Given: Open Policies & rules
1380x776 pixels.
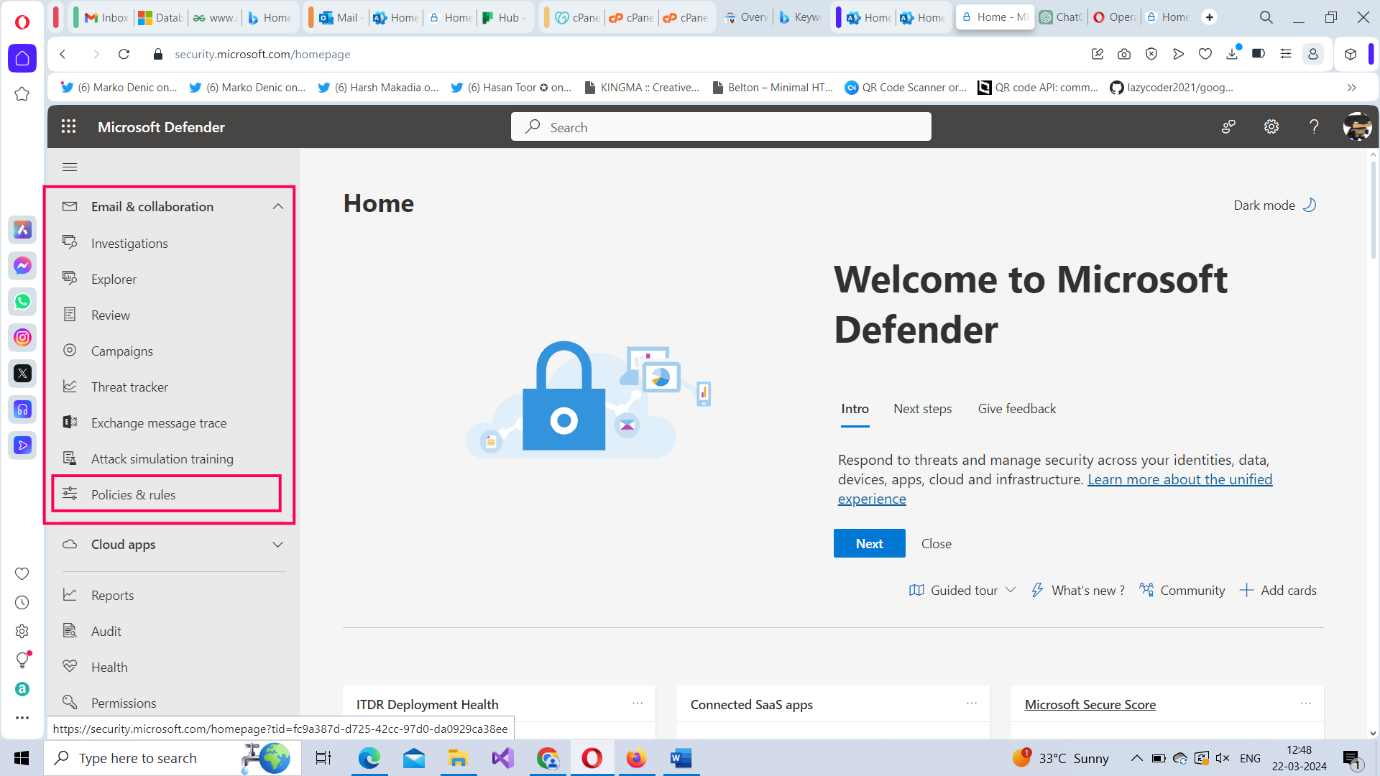Looking at the screenshot, I should click(x=133, y=495).
